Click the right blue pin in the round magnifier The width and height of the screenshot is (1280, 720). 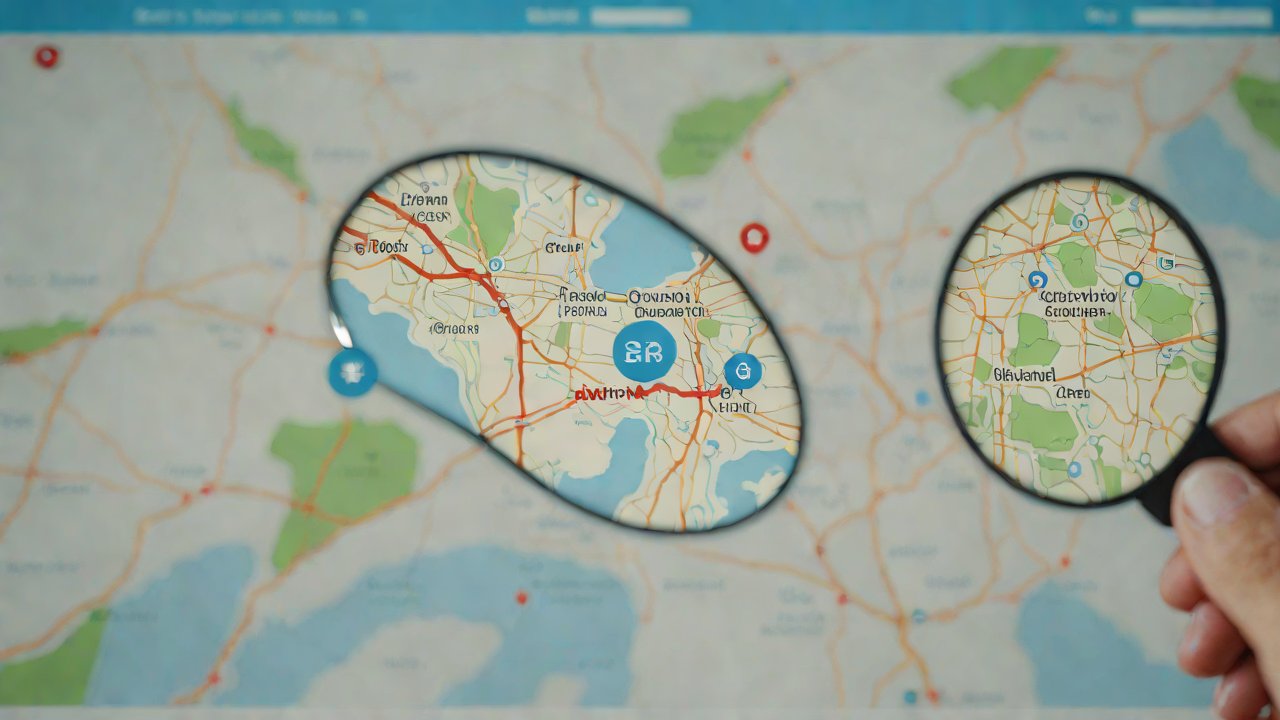point(1133,279)
